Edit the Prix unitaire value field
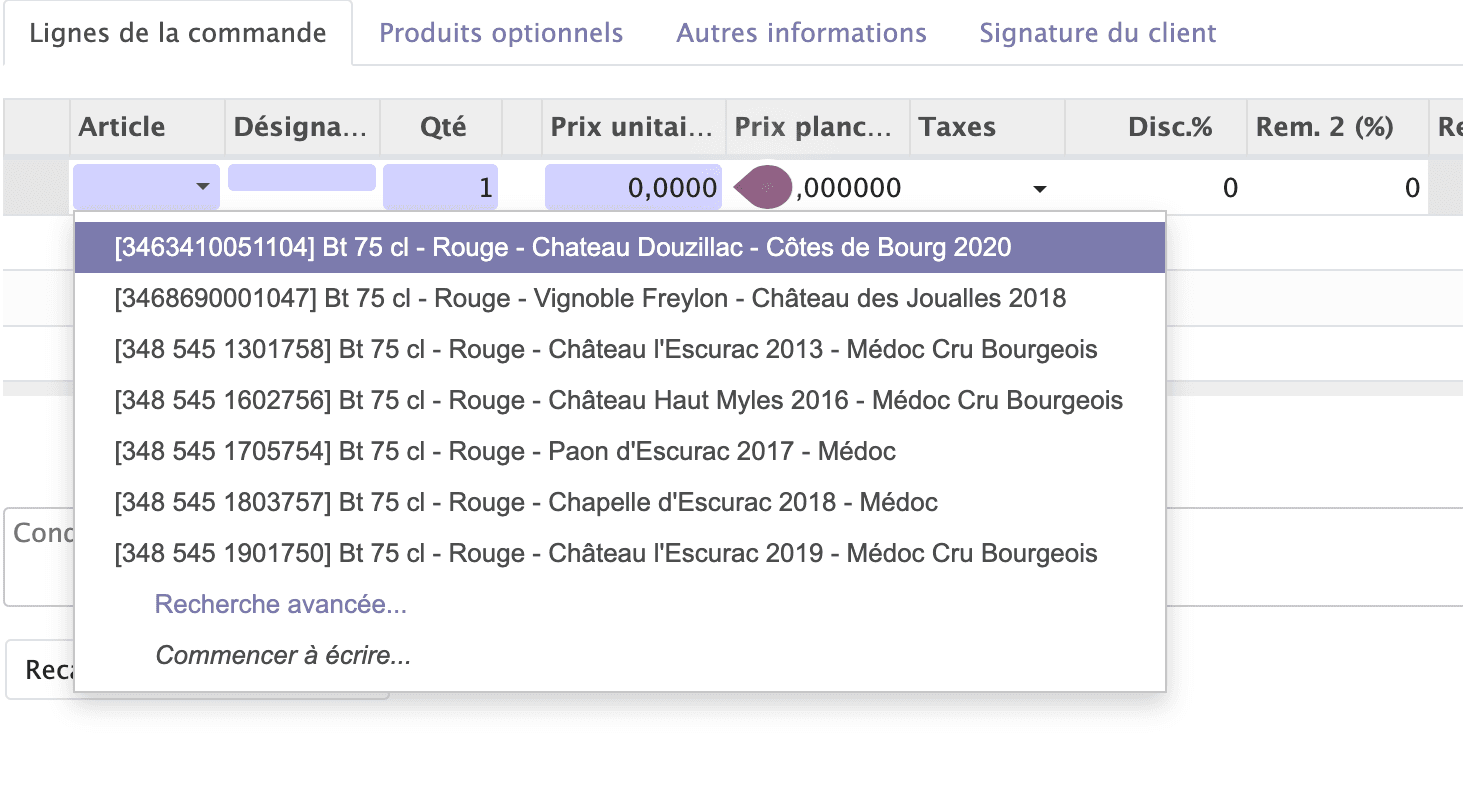The image size is (1463, 810). click(x=633, y=187)
